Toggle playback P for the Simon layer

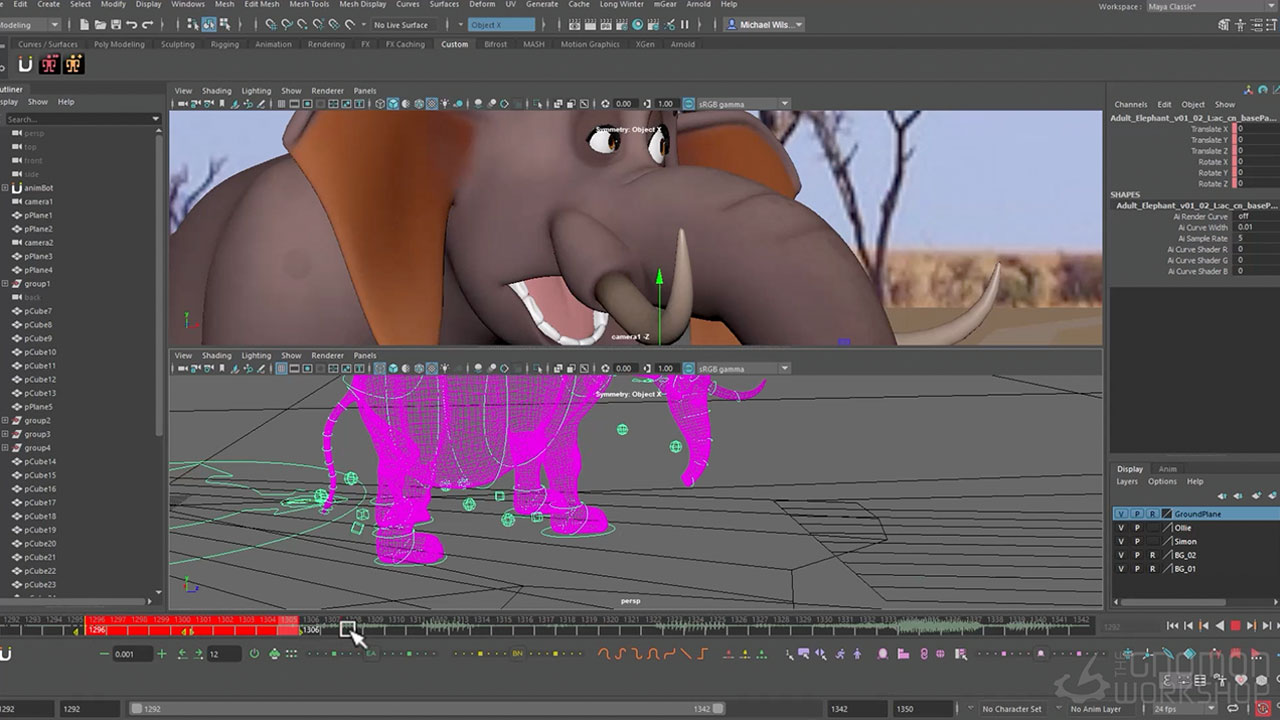click(1136, 542)
